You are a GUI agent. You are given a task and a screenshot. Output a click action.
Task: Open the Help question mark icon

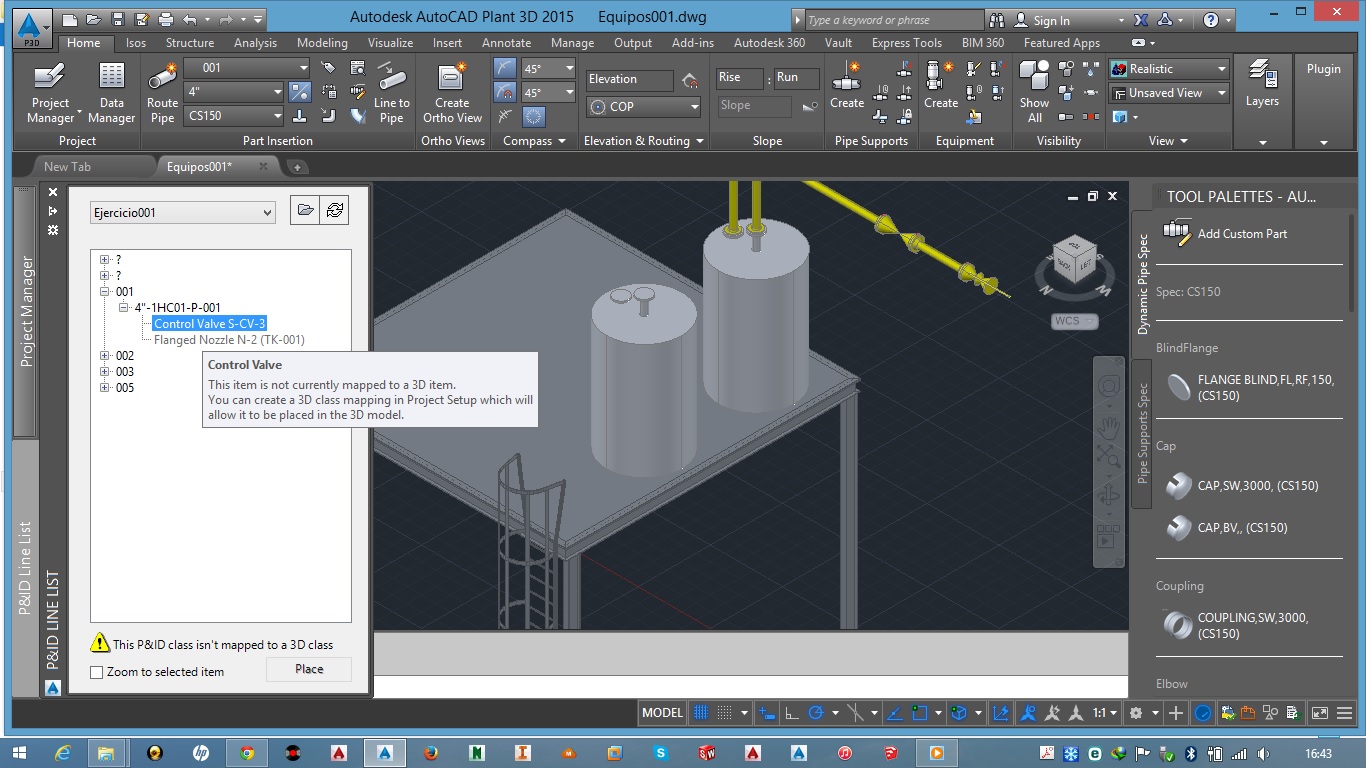[x=1211, y=20]
